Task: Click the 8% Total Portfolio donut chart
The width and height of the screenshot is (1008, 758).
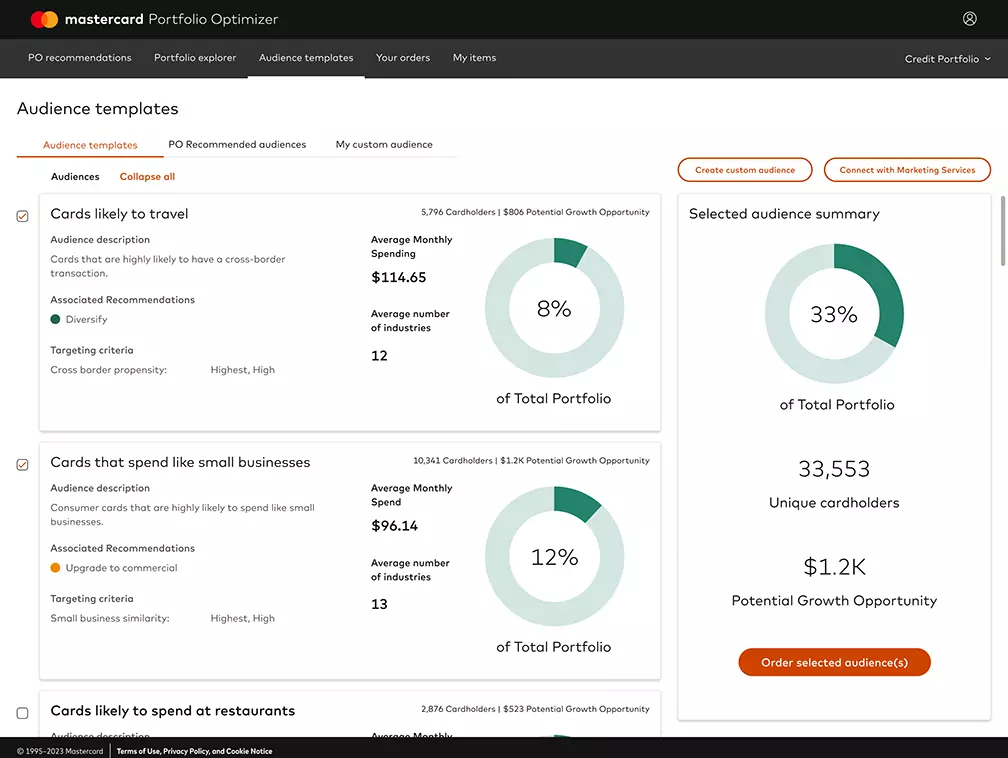Action: point(554,308)
